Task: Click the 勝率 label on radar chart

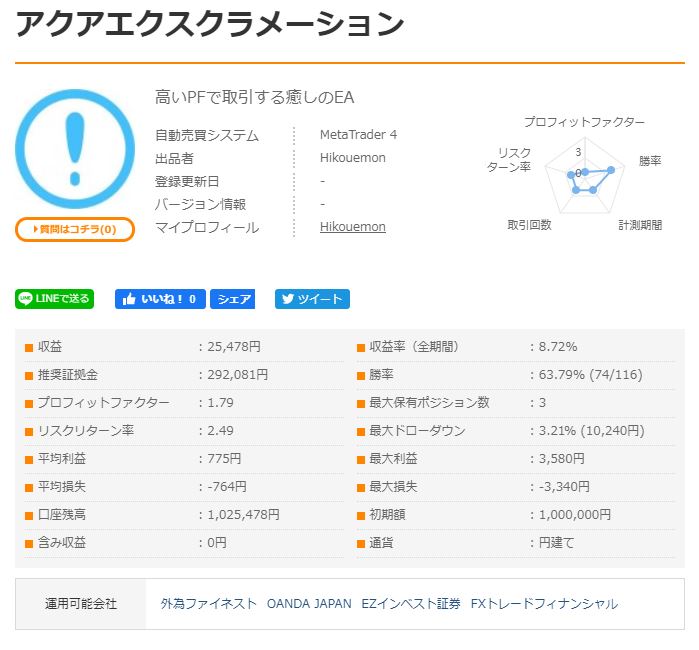Action: point(650,161)
